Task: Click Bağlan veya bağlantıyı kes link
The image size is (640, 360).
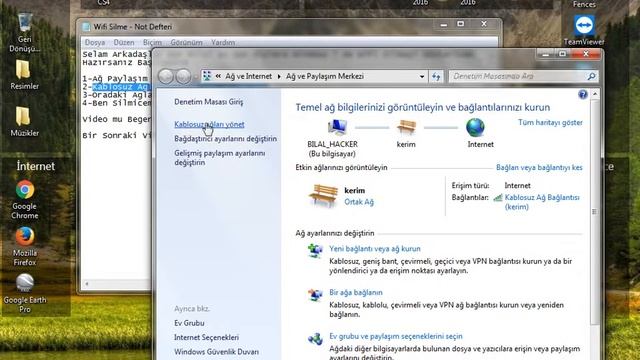Action: point(539,167)
